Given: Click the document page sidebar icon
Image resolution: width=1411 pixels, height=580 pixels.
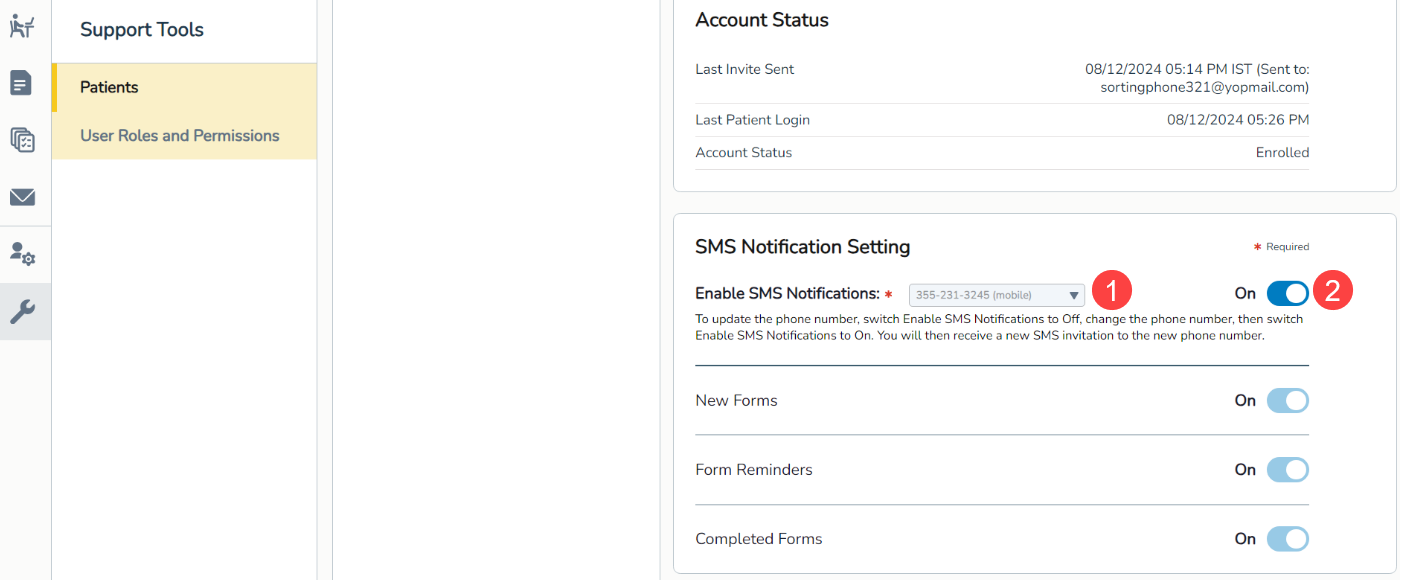Looking at the screenshot, I should point(22,83).
